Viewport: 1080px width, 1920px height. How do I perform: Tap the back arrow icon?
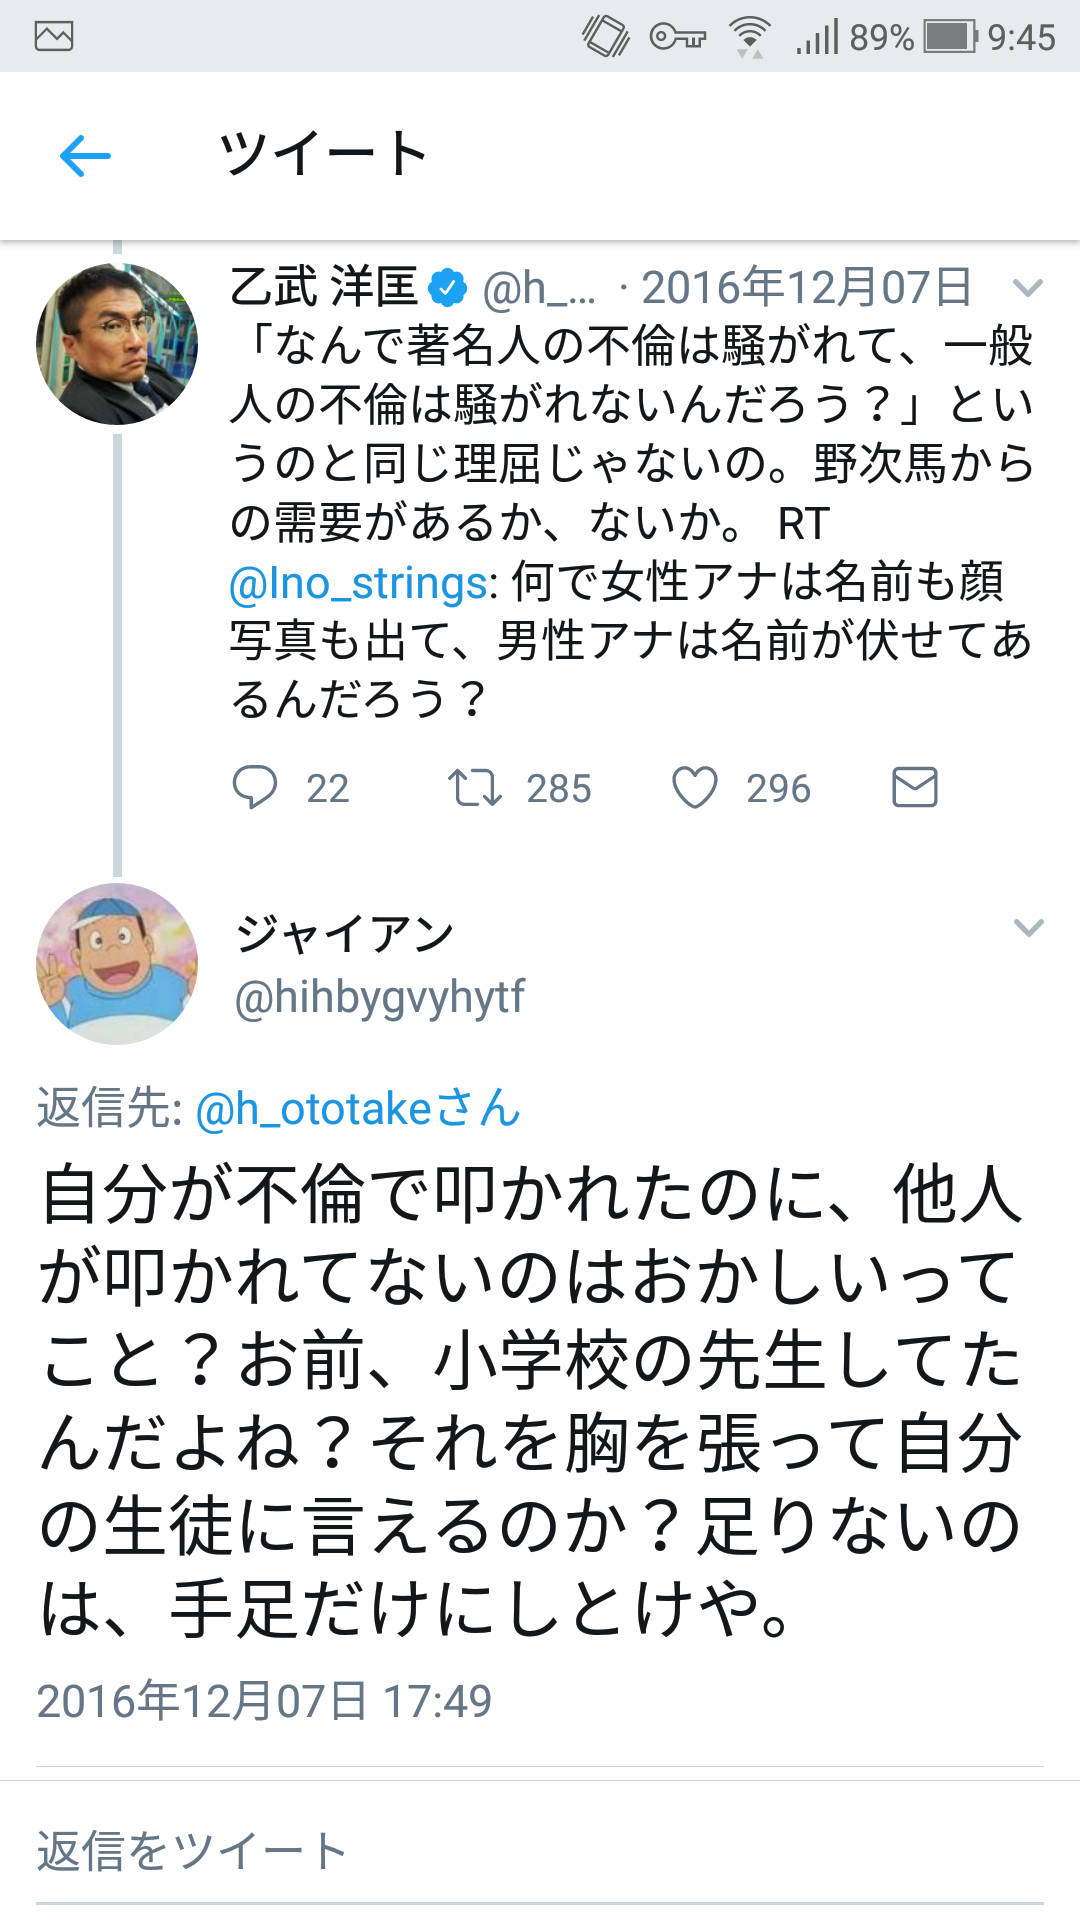(x=85, y=156)
